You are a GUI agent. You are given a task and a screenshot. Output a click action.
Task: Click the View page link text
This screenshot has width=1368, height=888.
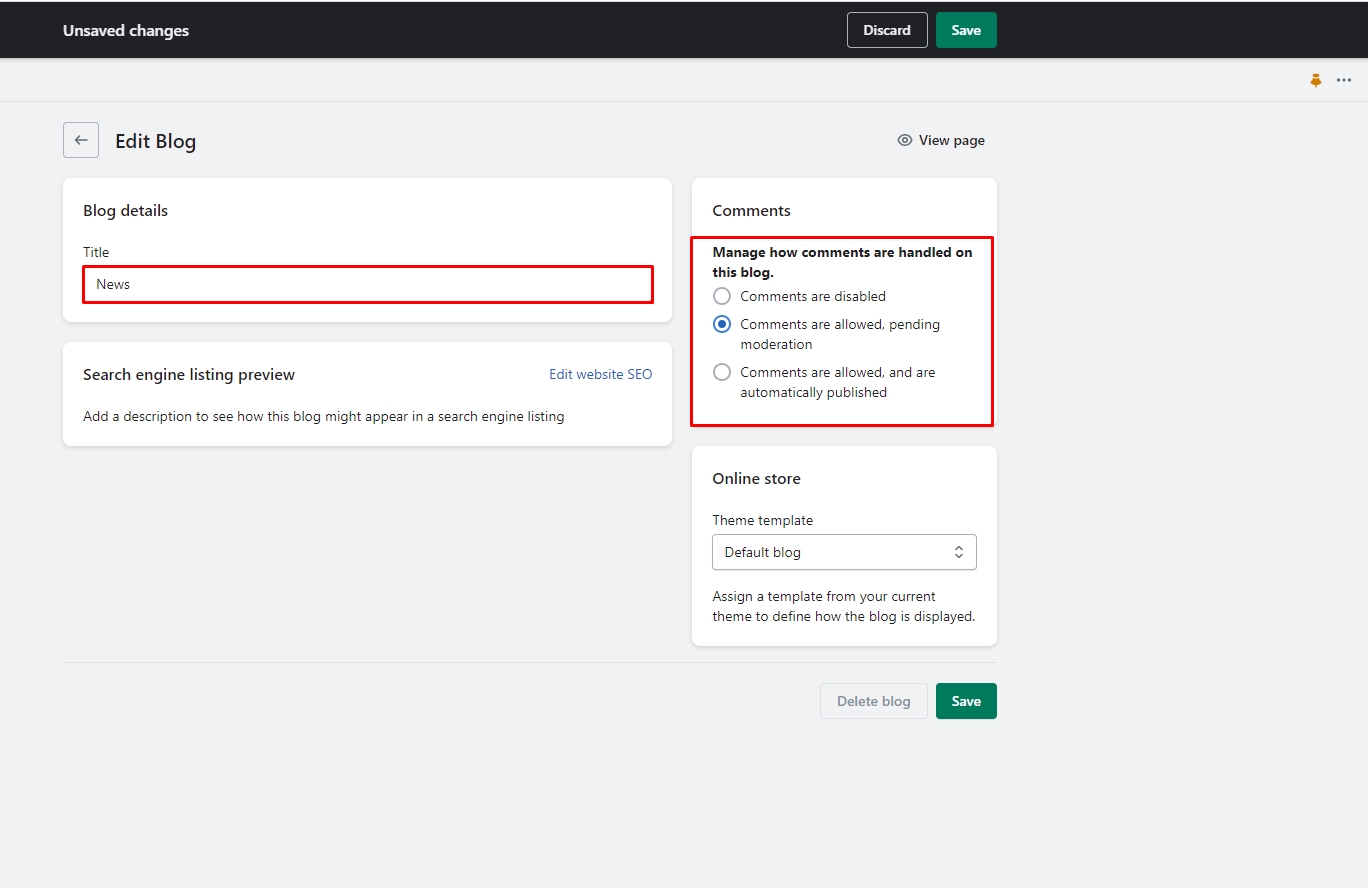coord(951,140)
